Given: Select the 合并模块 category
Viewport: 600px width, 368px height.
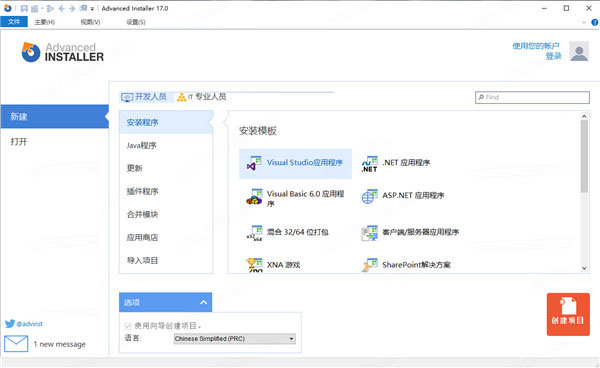Looking at the screenshot, I should pyautogui.click(x=166, y=214).
